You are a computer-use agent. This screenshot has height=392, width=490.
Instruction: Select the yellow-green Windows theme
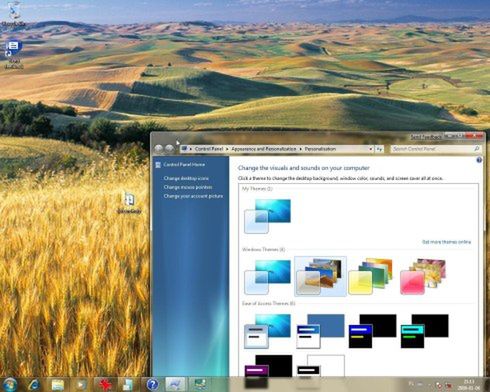(371, 276)
